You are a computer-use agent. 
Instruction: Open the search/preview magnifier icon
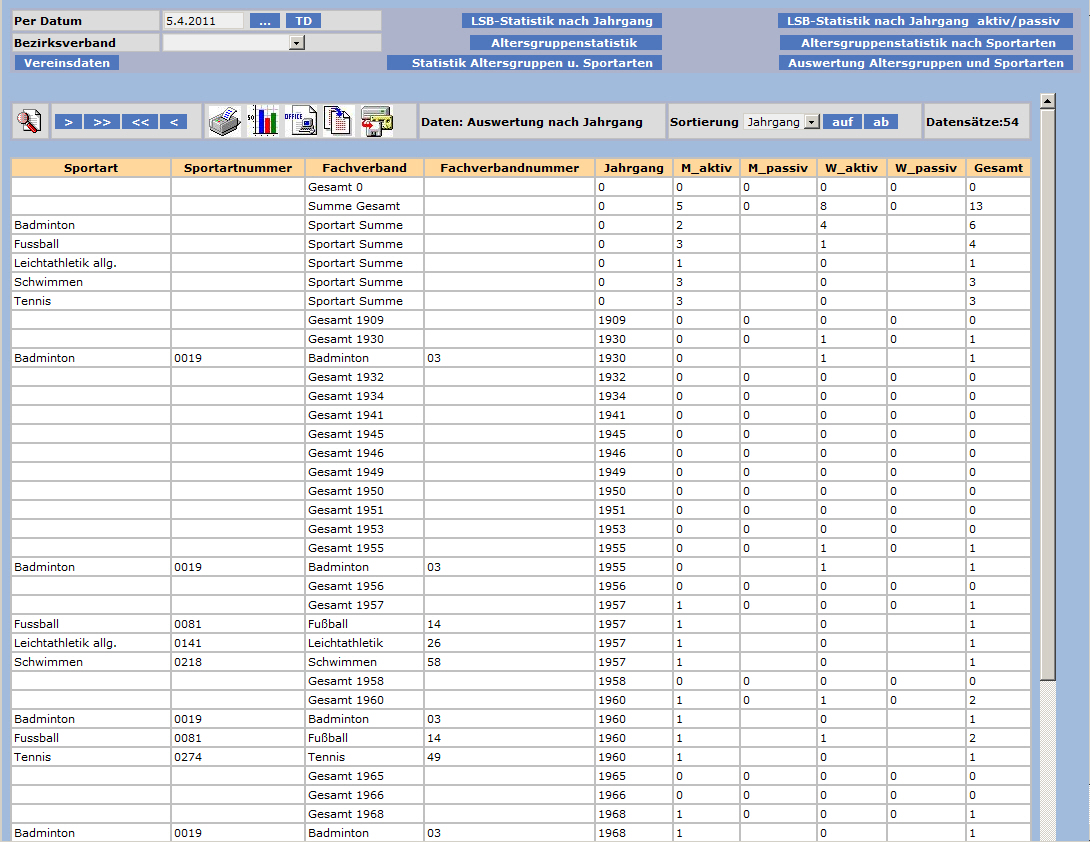coord(29,122)
